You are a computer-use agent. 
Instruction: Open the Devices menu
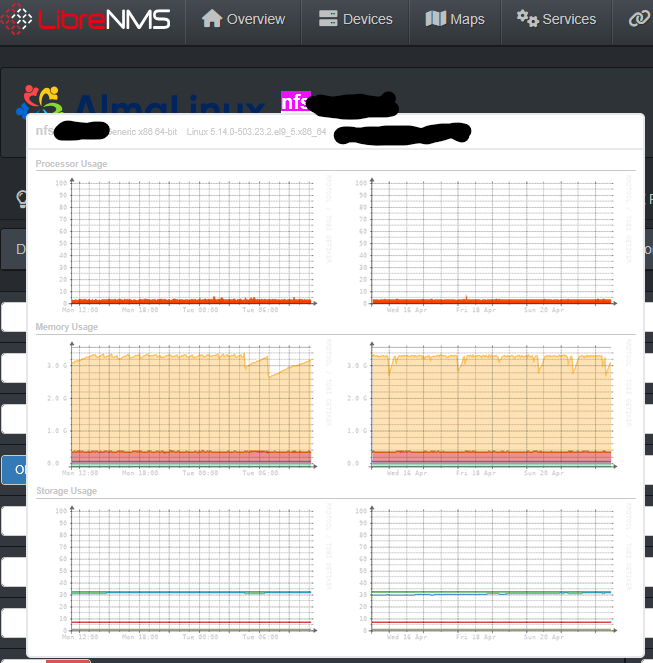[355, 19]
